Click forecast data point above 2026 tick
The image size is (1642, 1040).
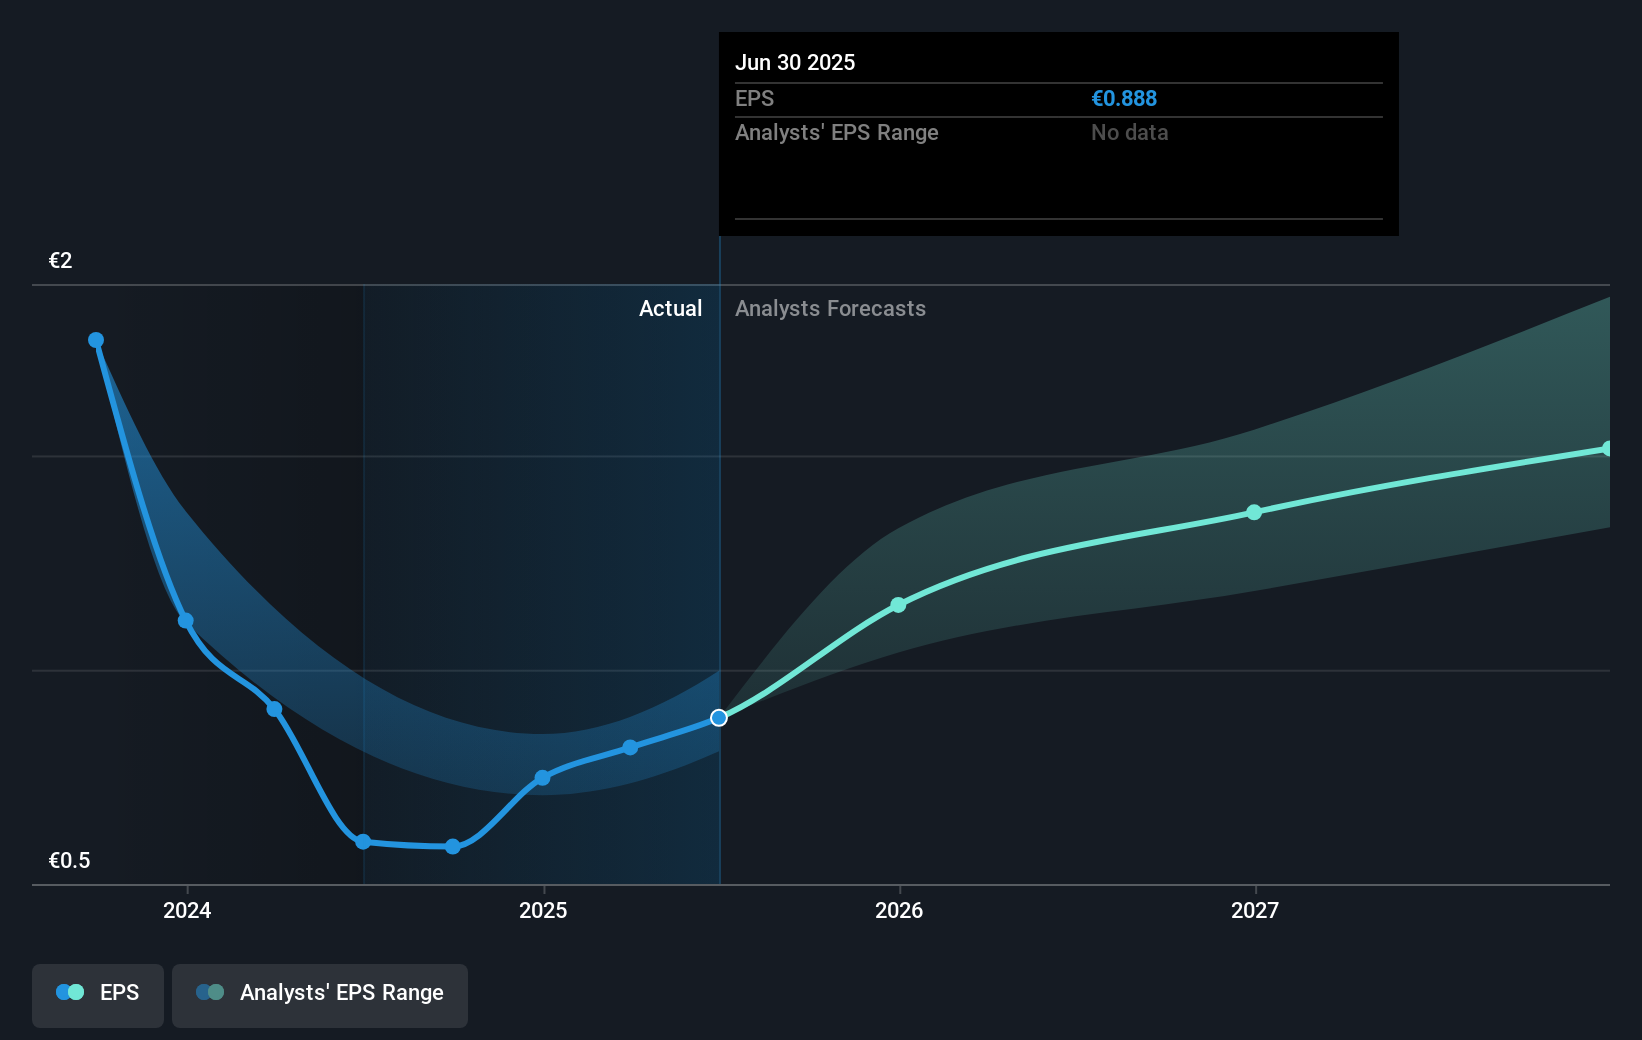click(x=898, y=605)
